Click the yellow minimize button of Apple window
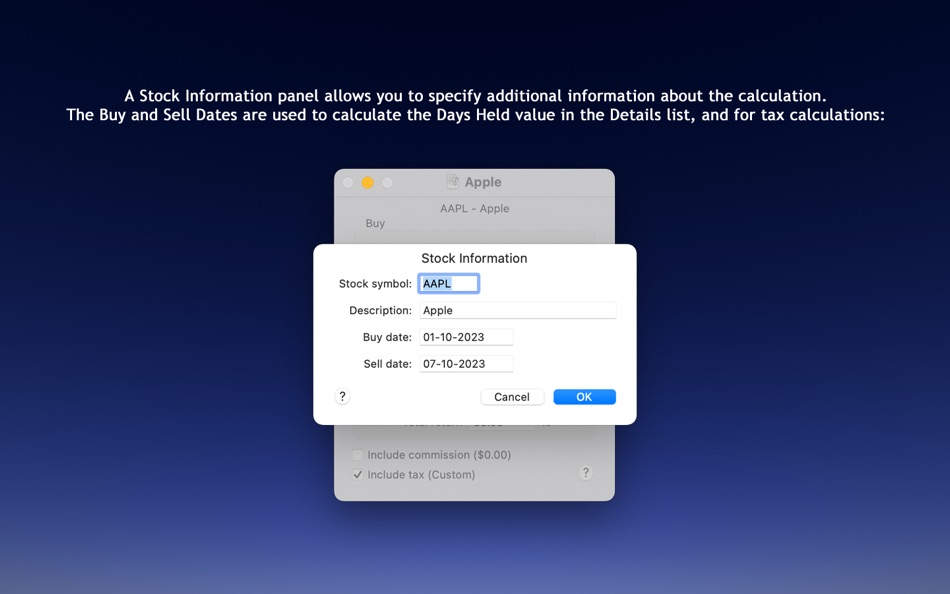 coord(367,182)
